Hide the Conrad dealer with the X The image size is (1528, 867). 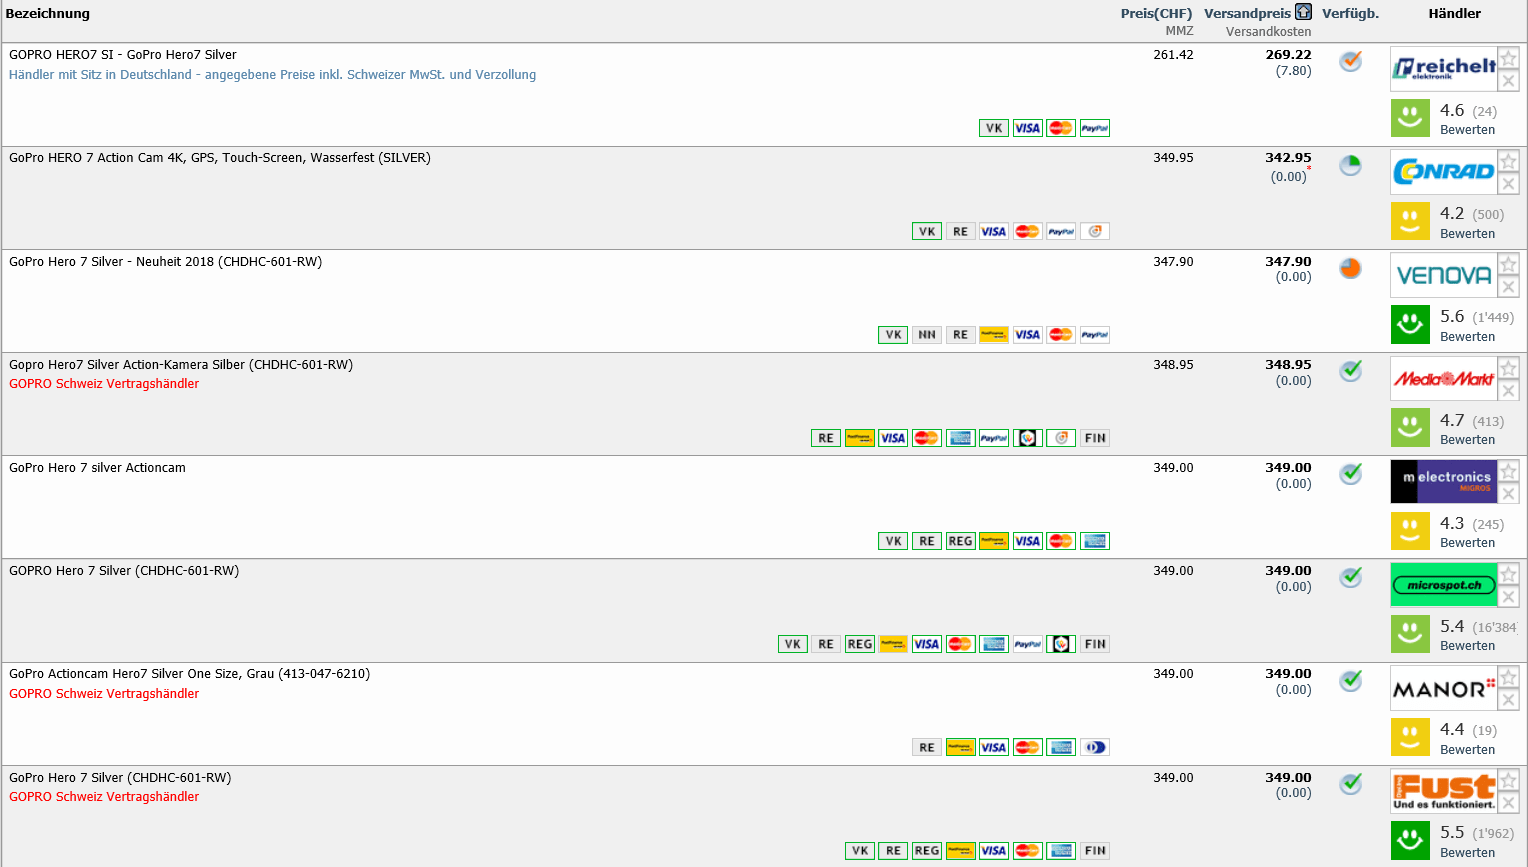(x=1508, y=184)
